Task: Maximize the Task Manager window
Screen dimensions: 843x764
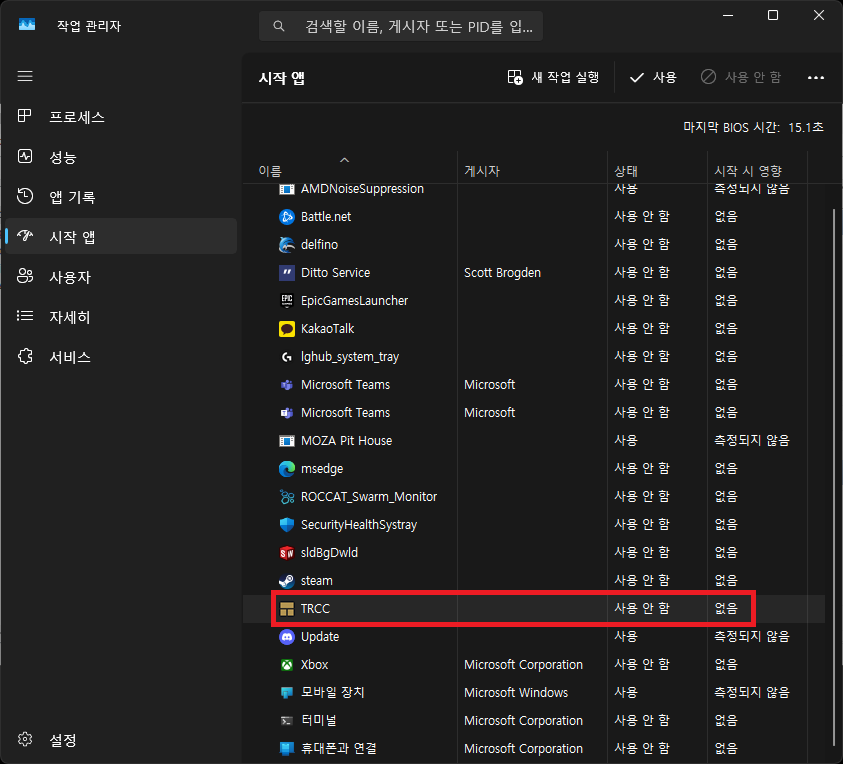Action: (773, 15)
